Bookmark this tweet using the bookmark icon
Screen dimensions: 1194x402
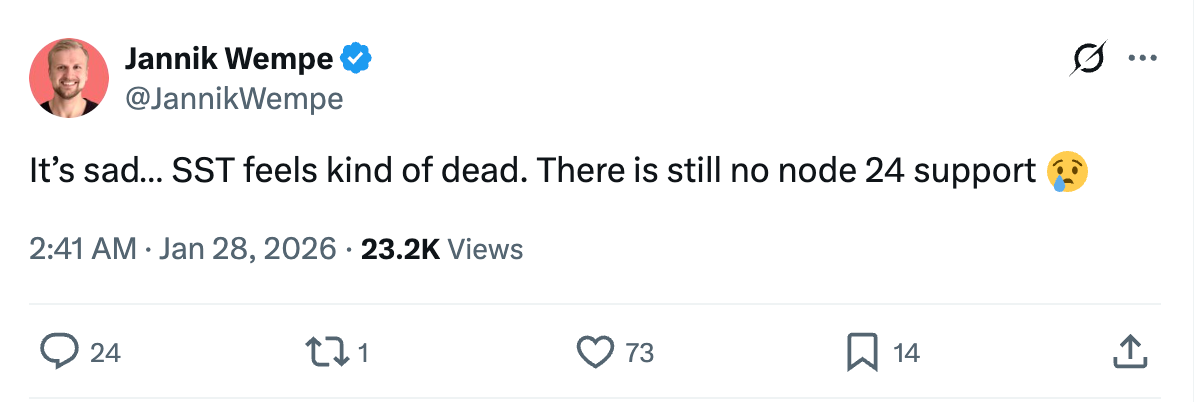point(862,351)
